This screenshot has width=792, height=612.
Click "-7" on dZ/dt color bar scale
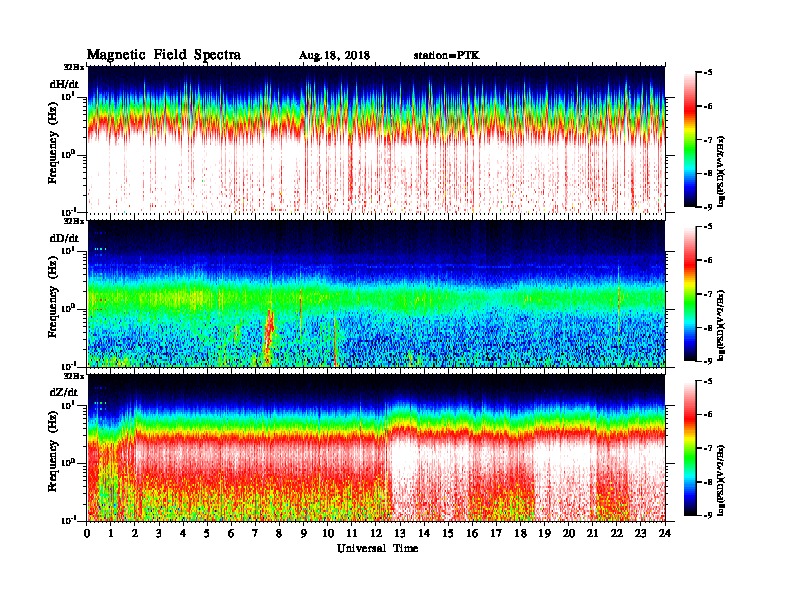(708, 448)
